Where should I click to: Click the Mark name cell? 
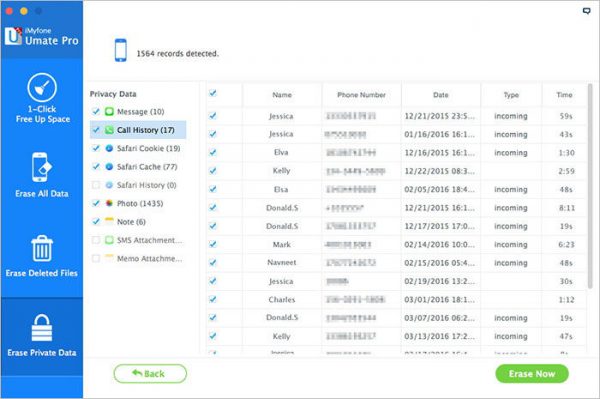(282, 244)
